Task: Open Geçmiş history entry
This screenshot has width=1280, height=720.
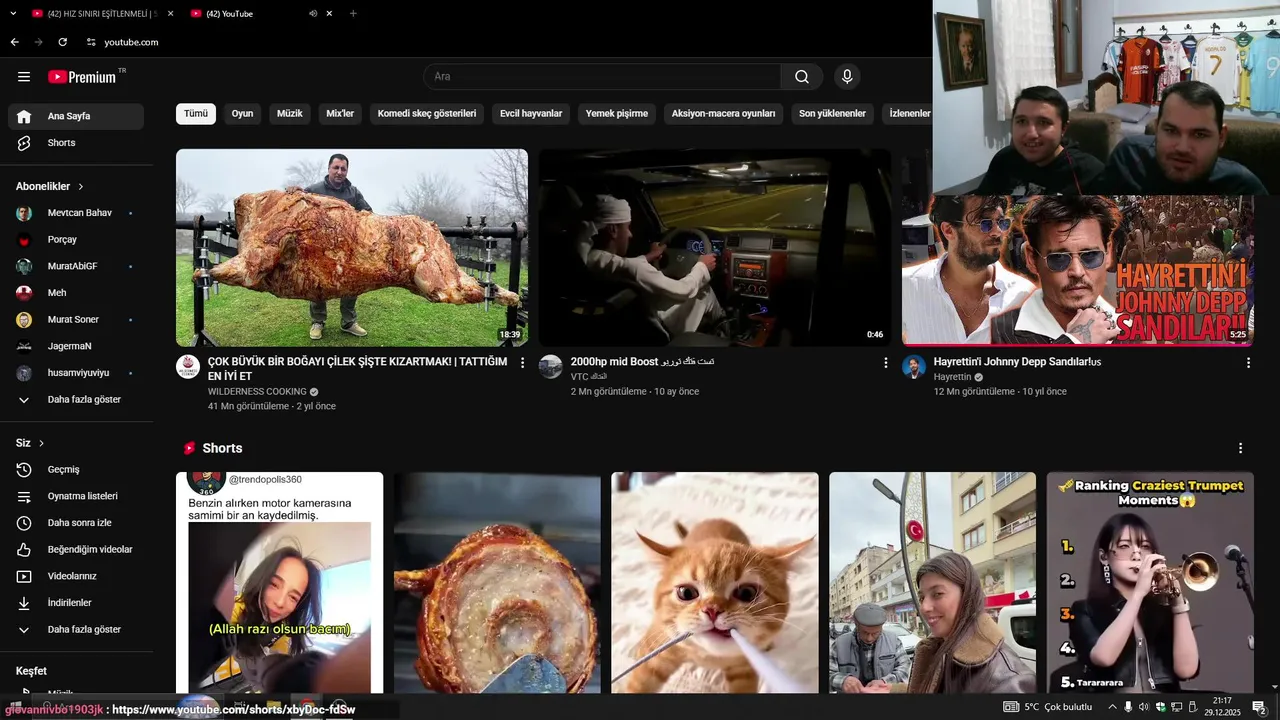Action: coord(76,470)
